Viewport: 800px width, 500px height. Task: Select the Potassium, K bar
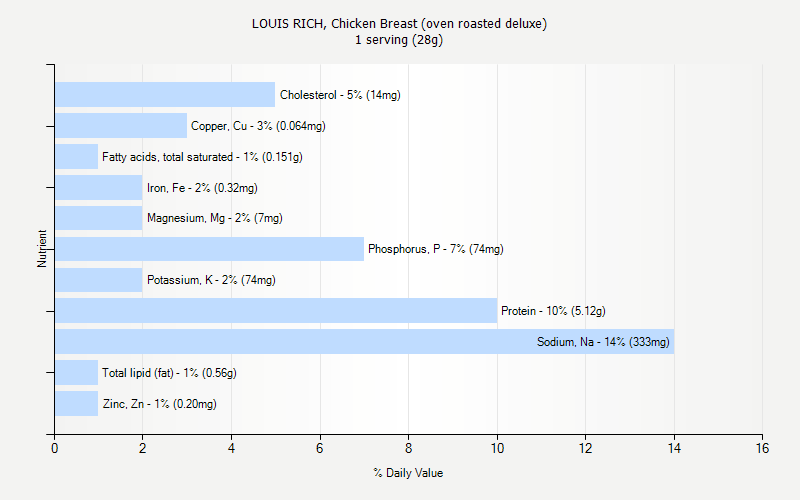click(98, 280)
